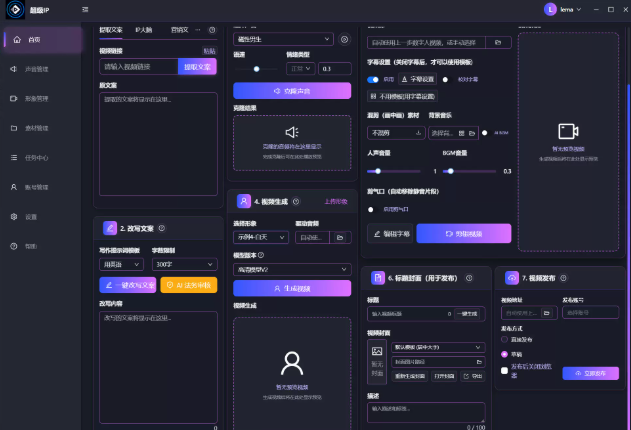Toggle the enable breath-cut (剪气口) switch
The image size is (631, 430).
[x=371, y=210]
